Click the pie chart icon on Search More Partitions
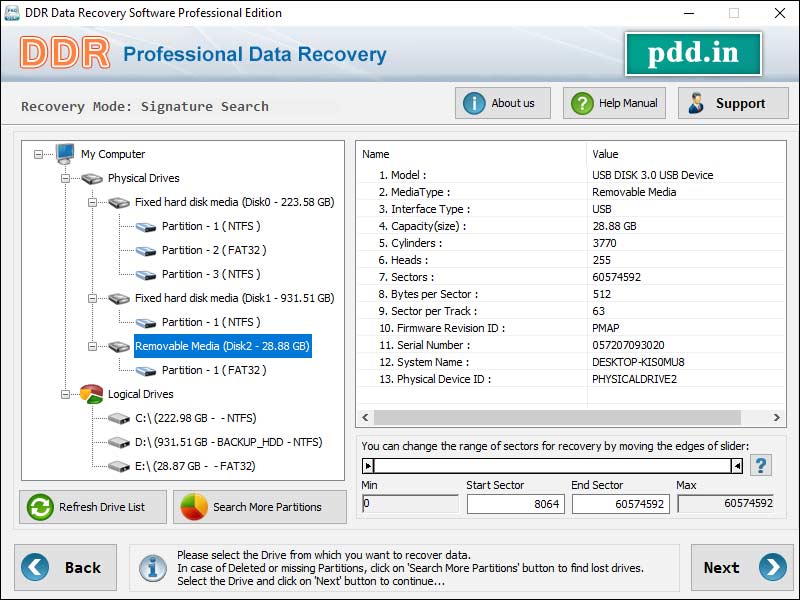Viewport: 800px width, 600px height. [x=194, y=507]
